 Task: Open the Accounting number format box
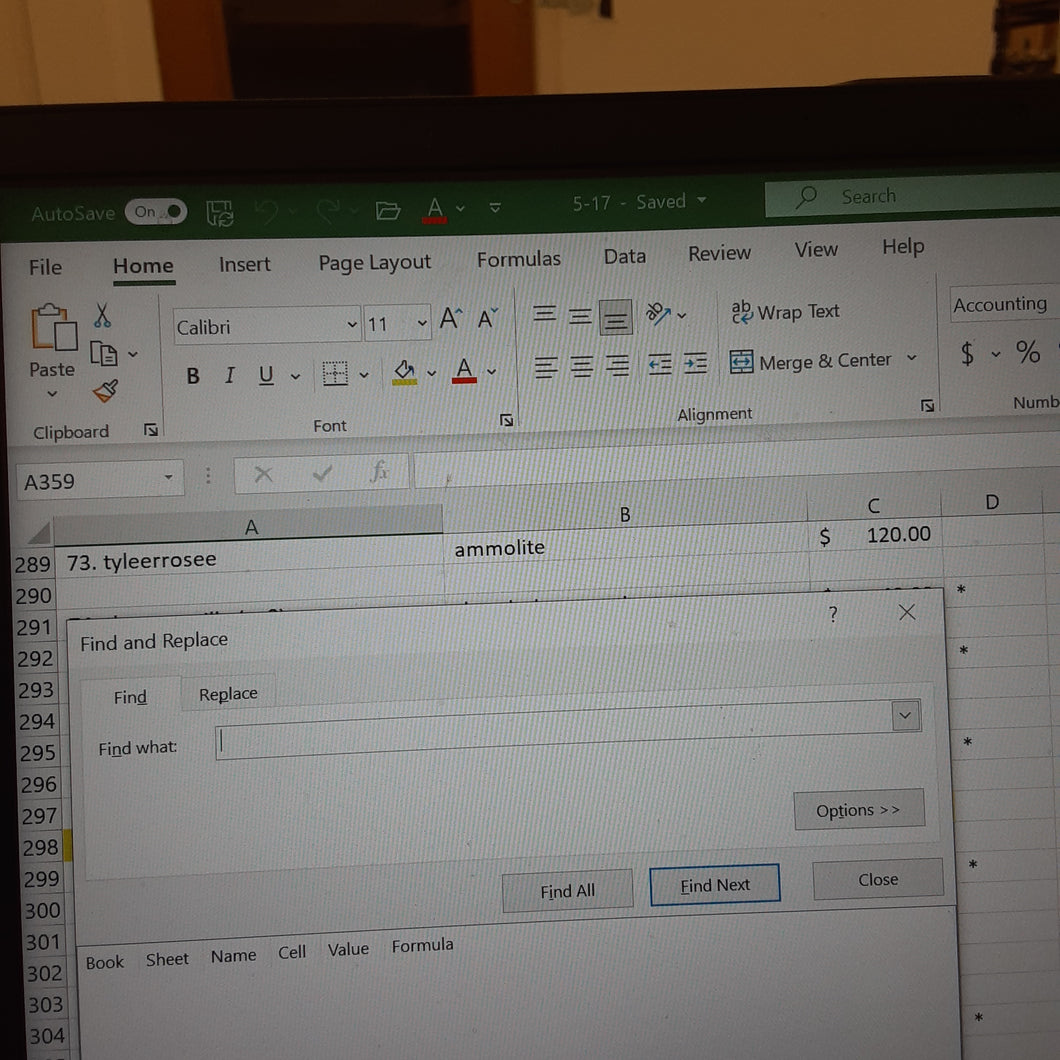1005,304
